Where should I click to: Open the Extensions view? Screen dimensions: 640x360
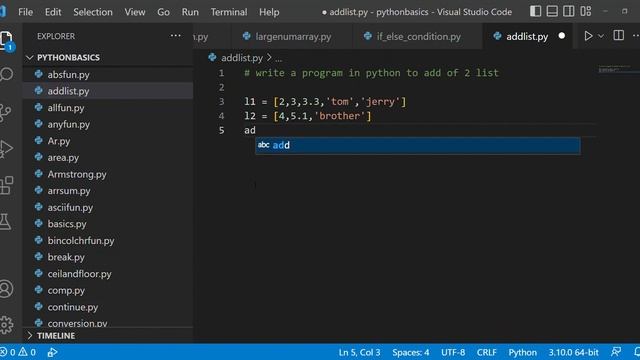[6, 186]
